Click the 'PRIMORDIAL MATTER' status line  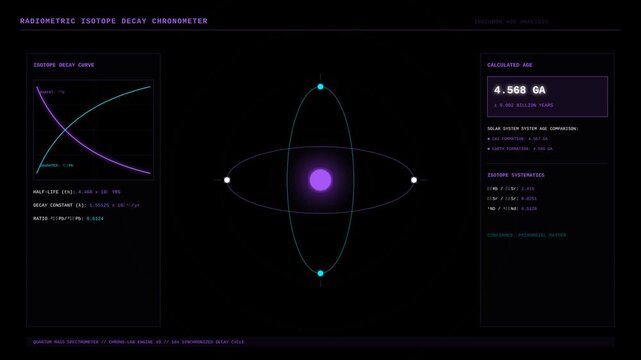coord(527,235)
